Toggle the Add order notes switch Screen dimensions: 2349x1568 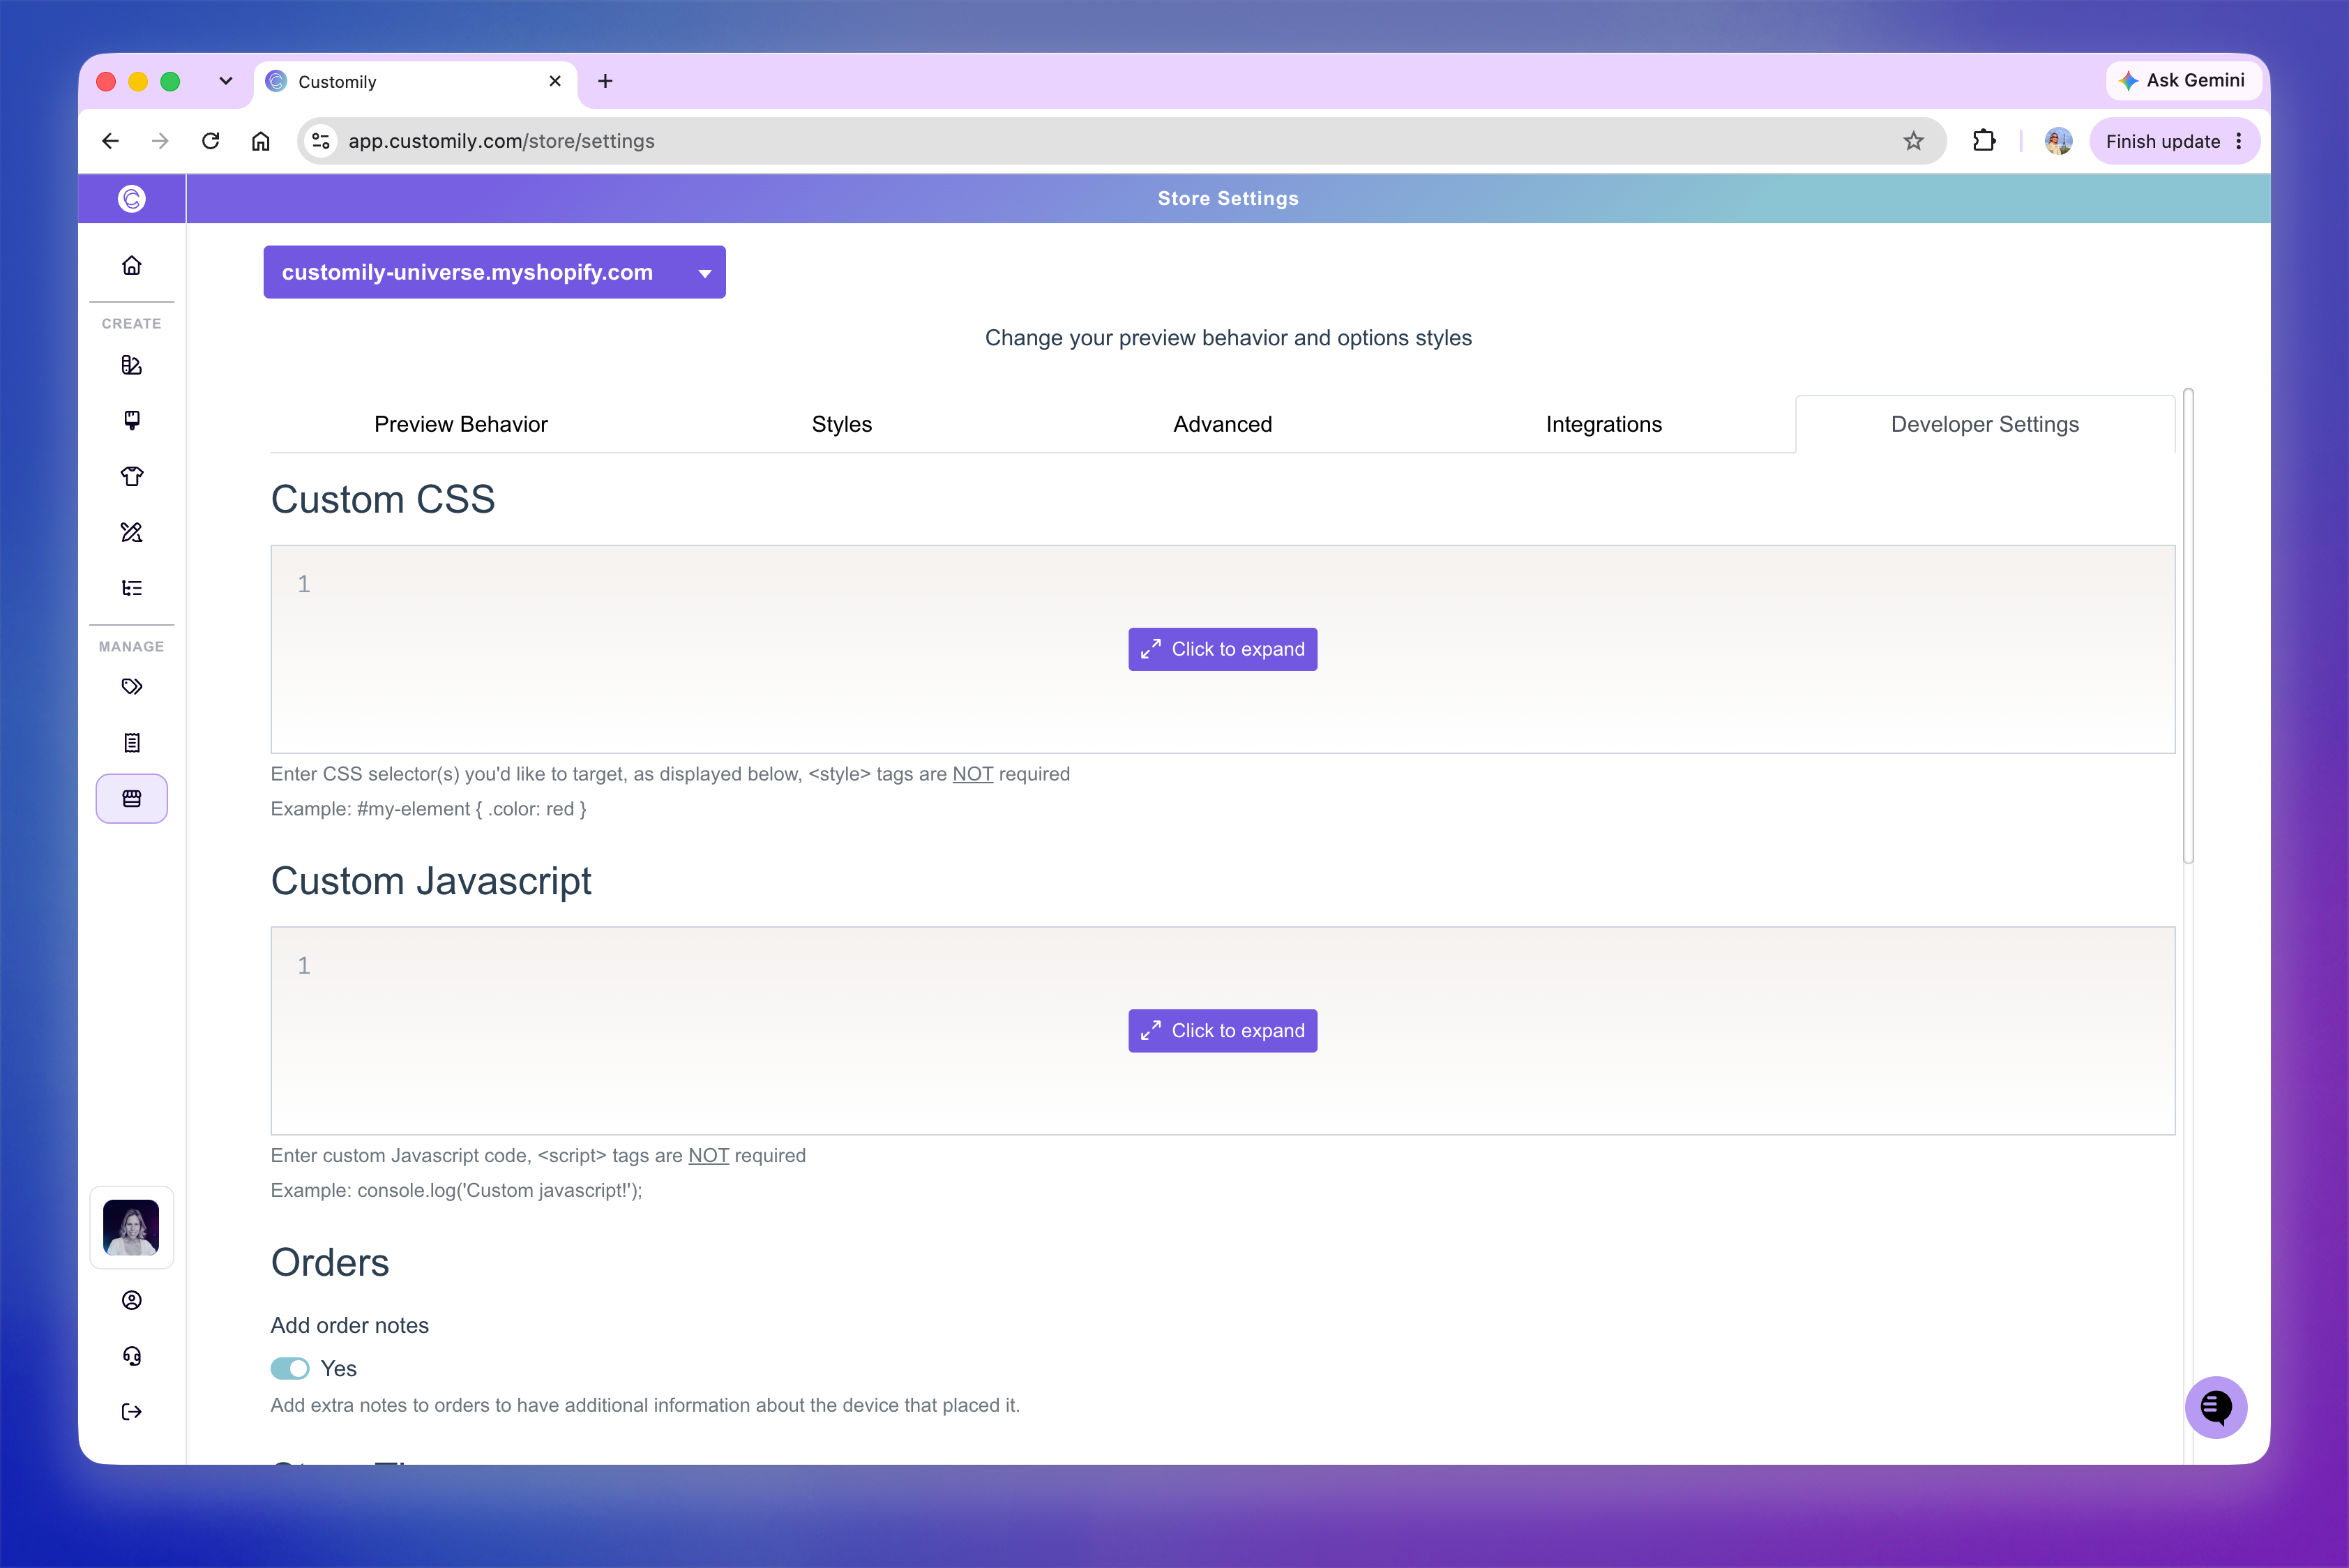coord(290,1368)
